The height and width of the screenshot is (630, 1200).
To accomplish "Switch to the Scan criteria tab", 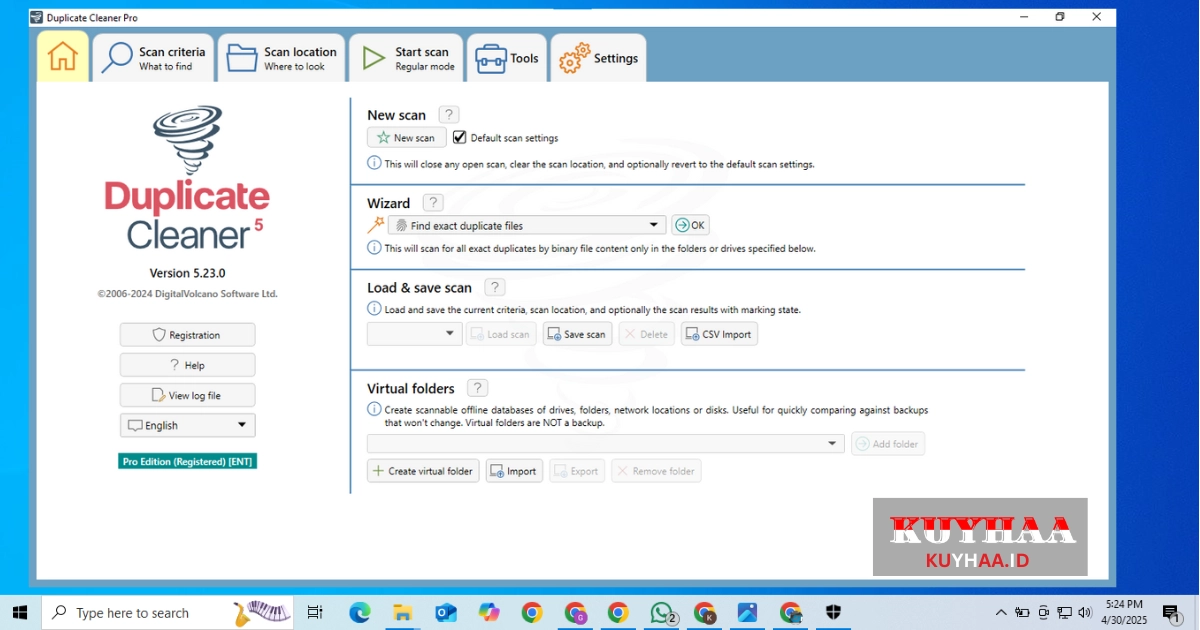I will pos(154,58).
